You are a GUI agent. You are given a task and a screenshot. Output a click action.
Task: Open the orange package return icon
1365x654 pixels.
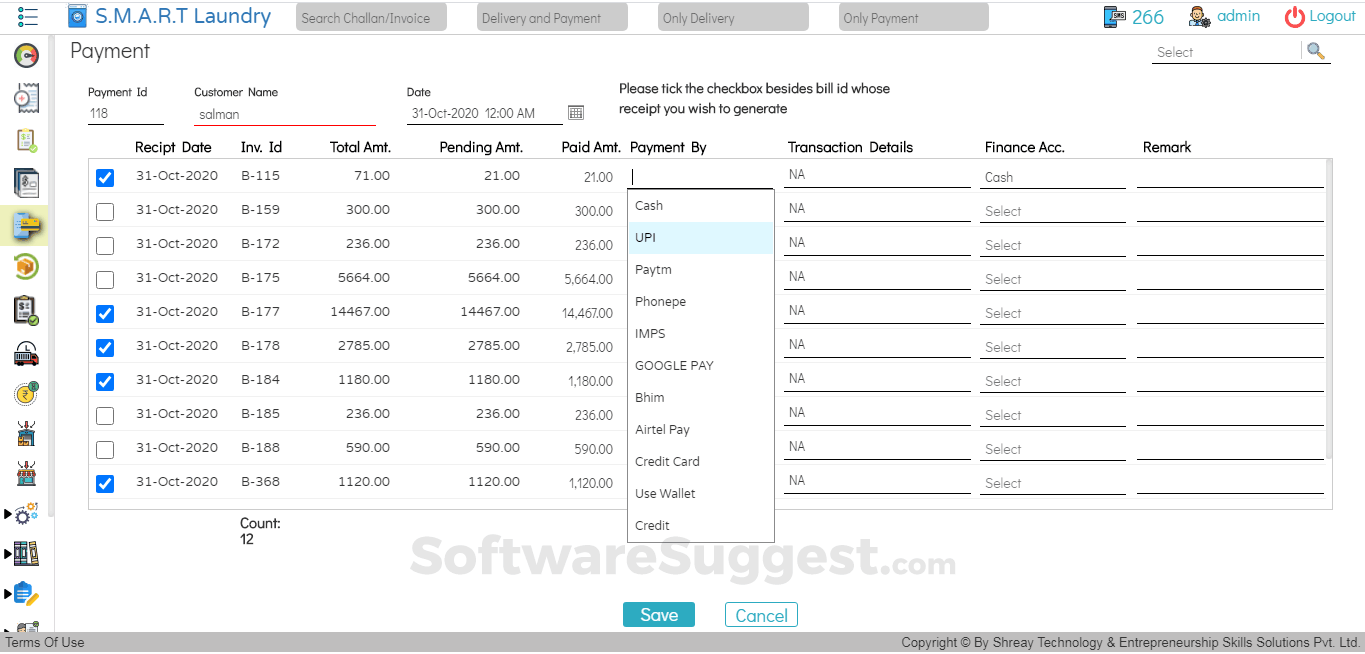(26, 267)
